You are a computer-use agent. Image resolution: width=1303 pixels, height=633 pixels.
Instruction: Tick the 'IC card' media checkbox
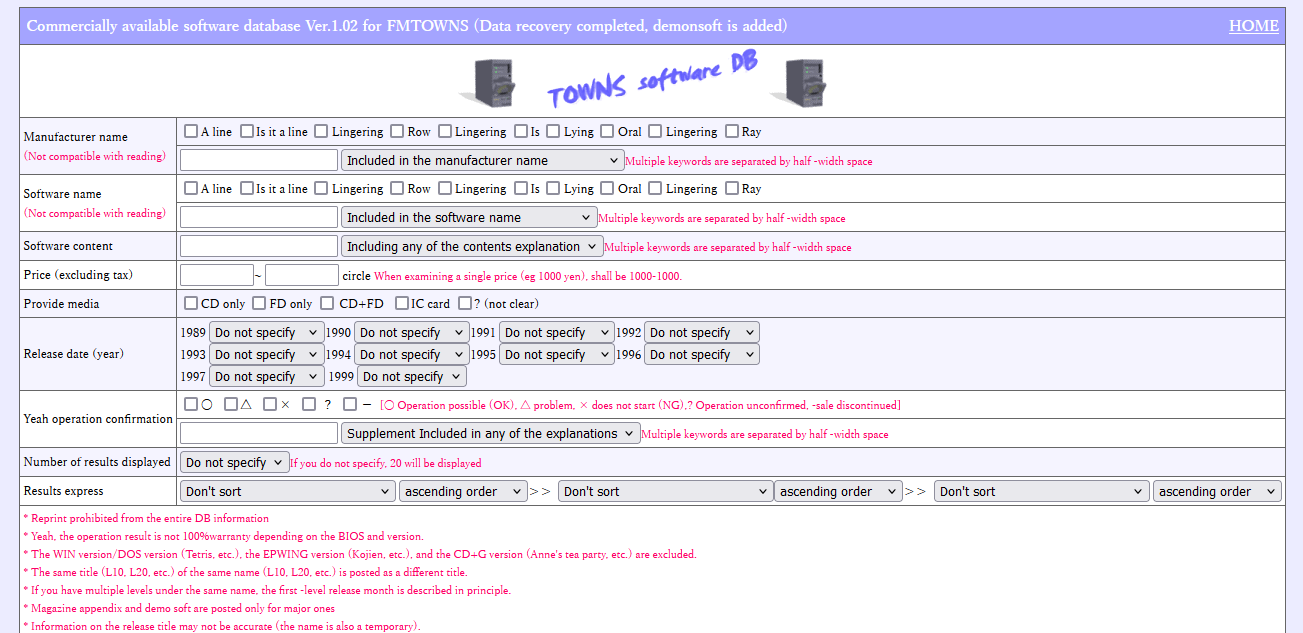click(402, 303)
